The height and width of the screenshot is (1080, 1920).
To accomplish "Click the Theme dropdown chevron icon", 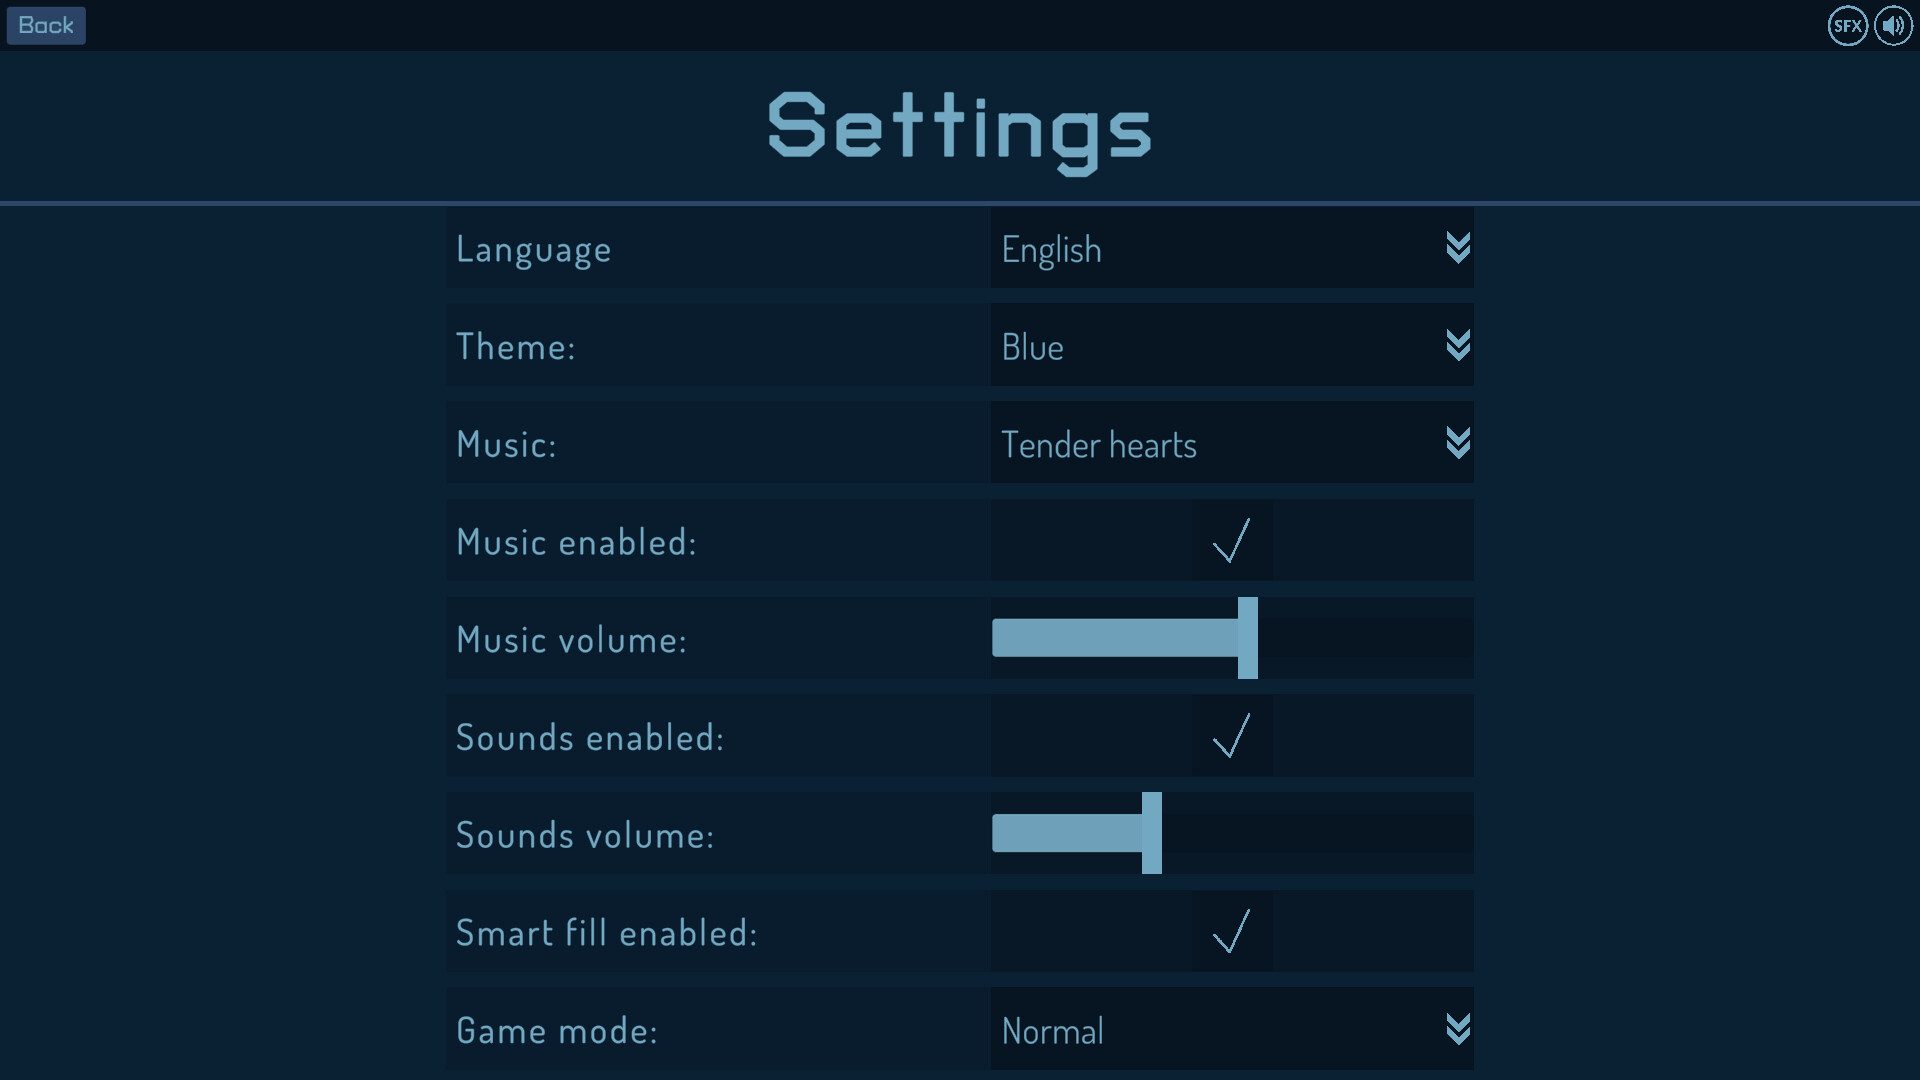I will (1459, 346).
